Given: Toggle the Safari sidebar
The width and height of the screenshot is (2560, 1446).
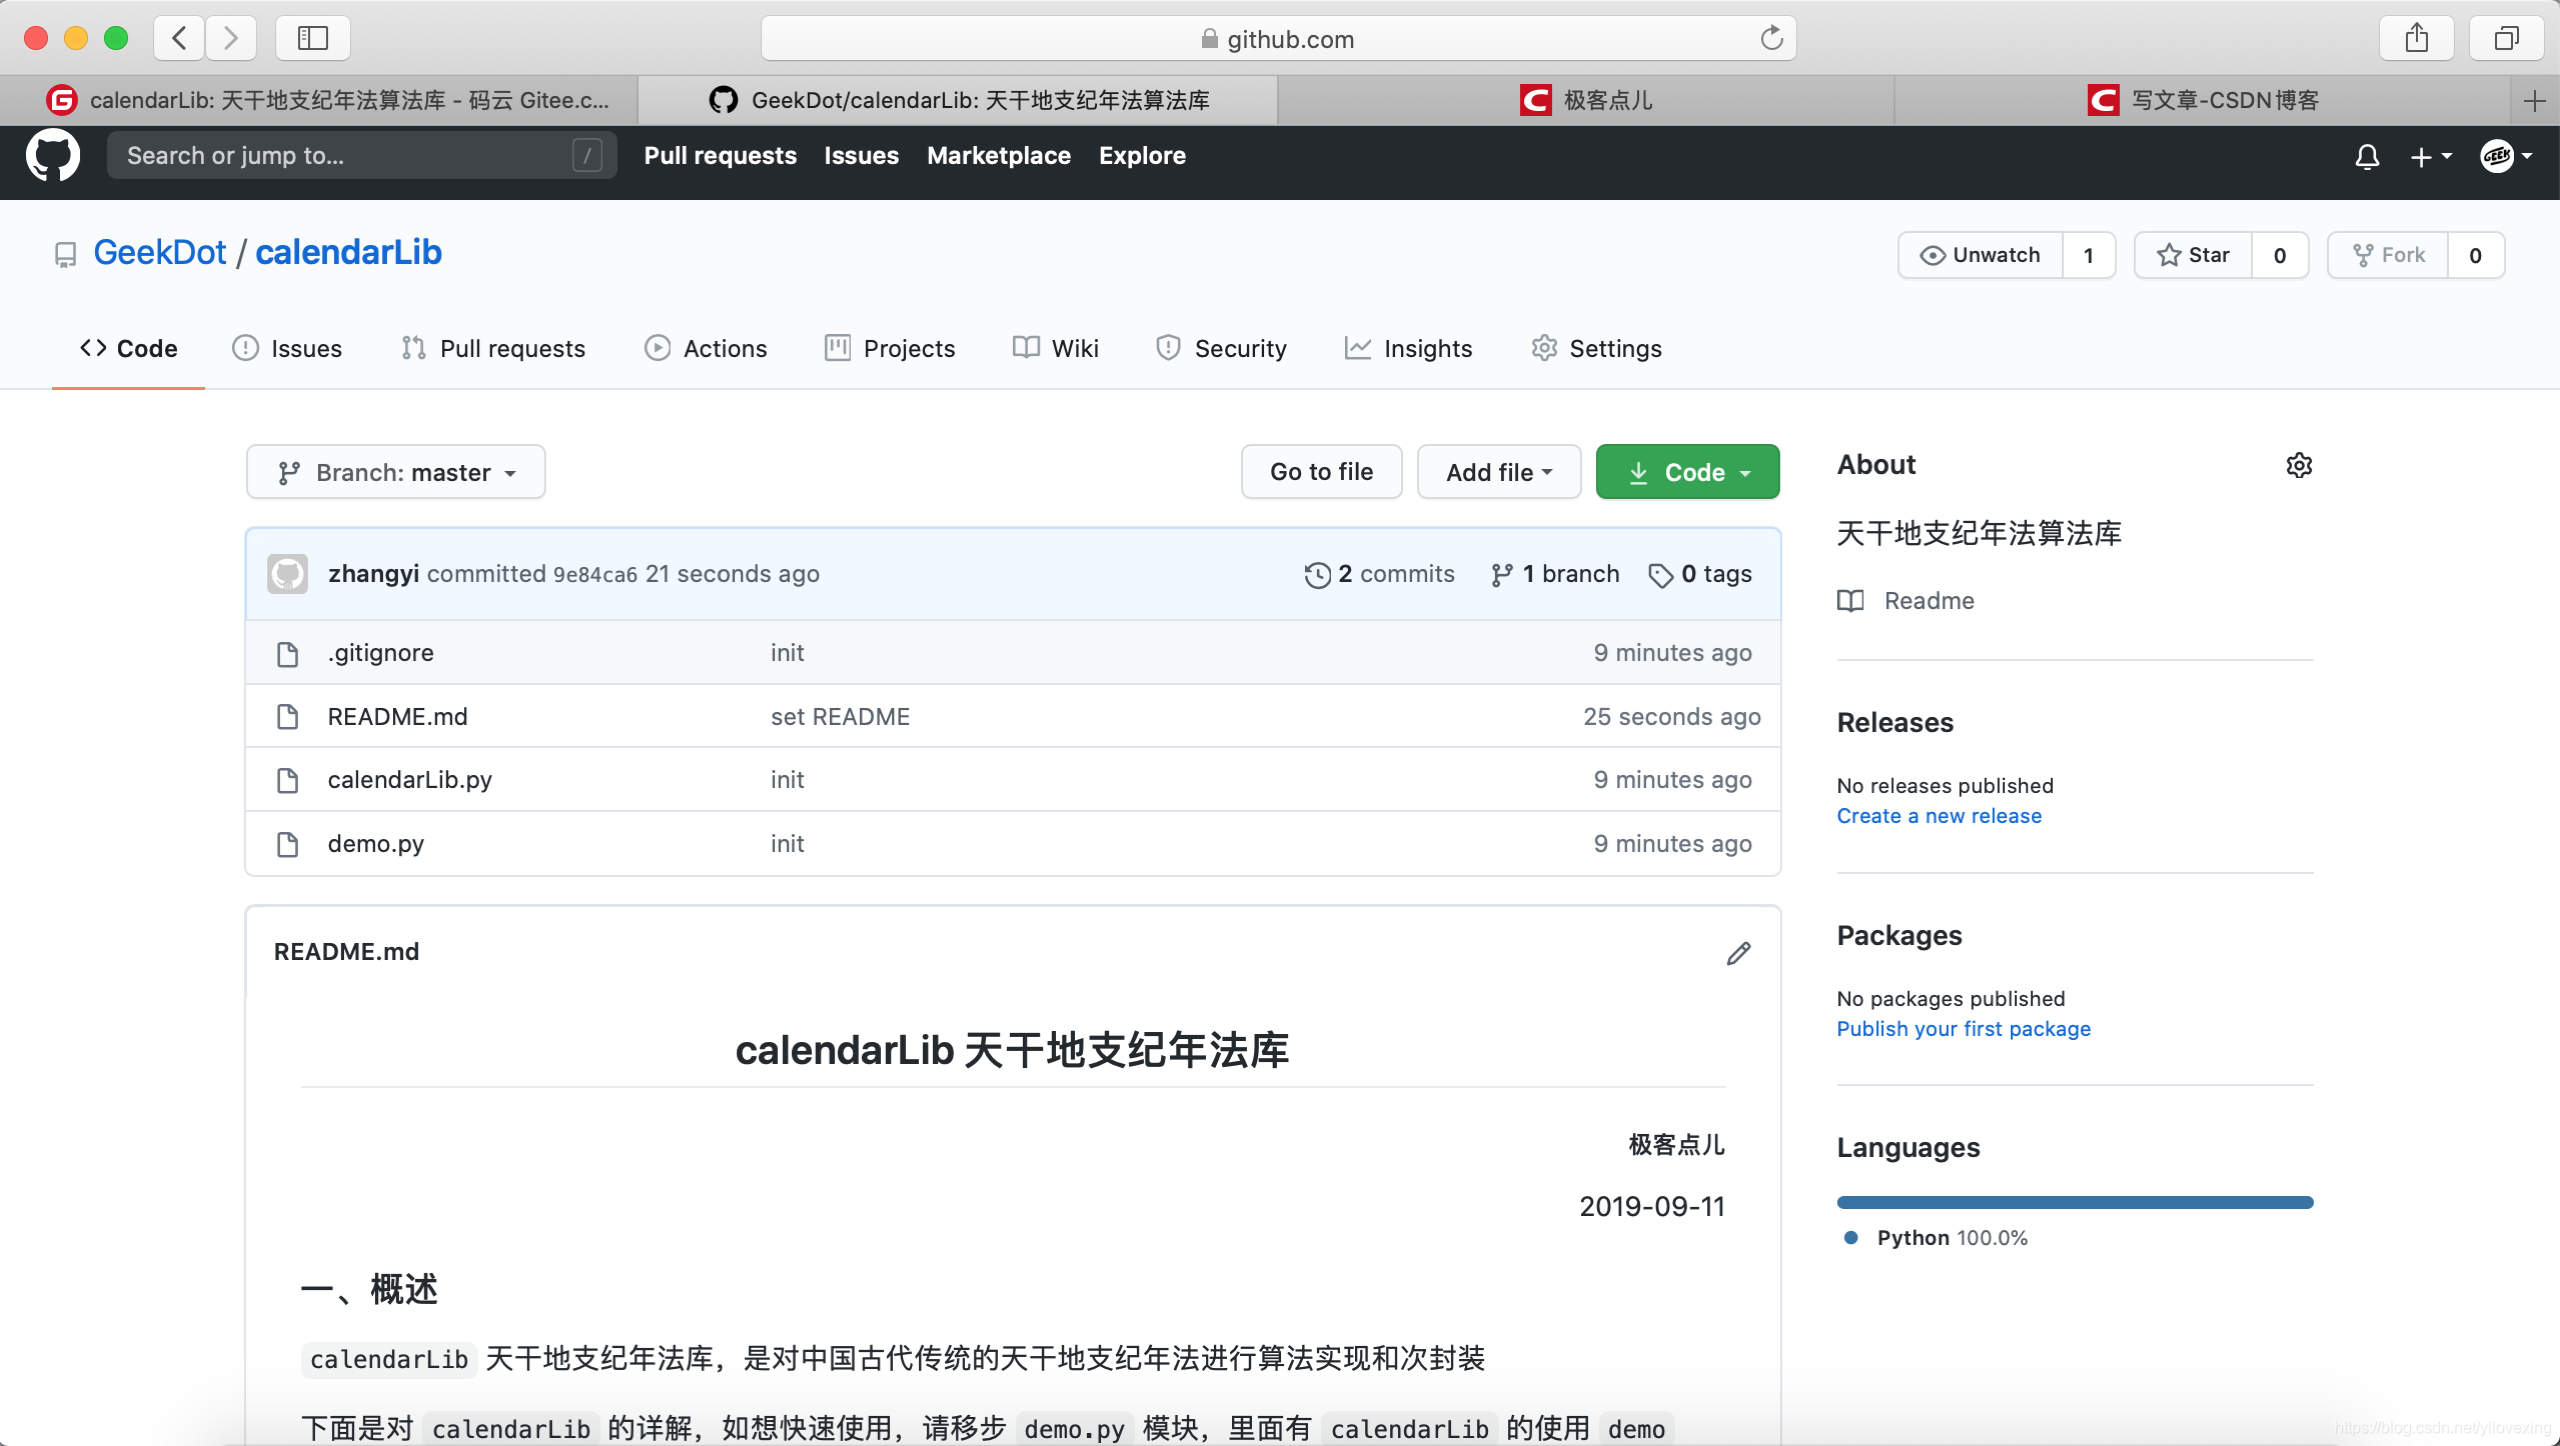Looking at the screenshot, I should (x=313, y=38).
